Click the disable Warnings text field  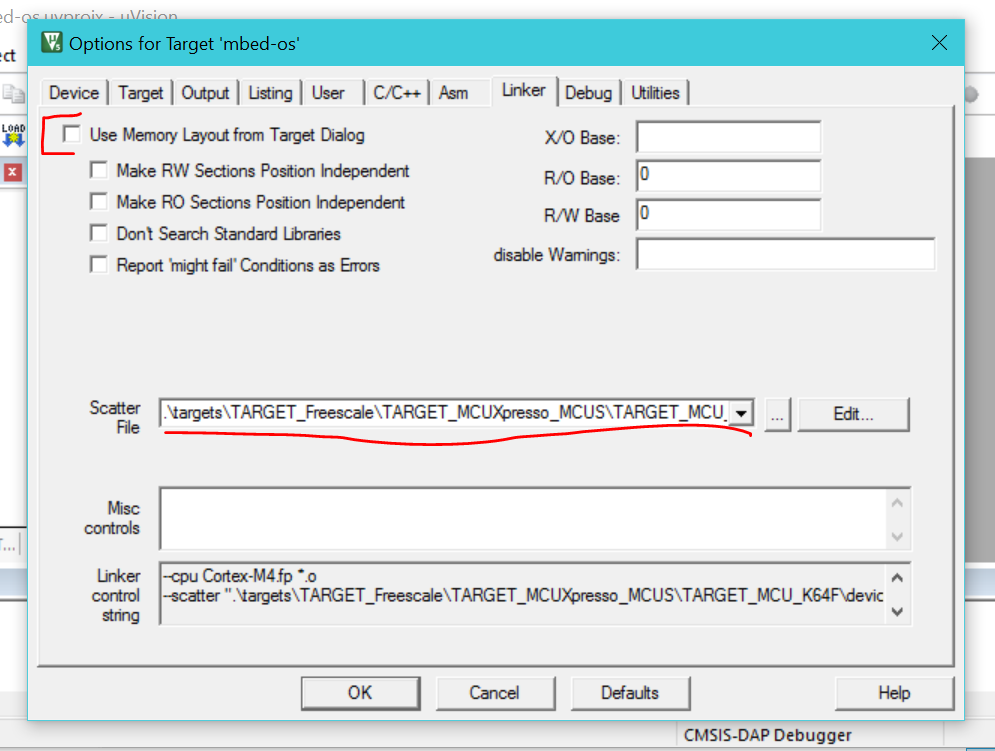785,255
